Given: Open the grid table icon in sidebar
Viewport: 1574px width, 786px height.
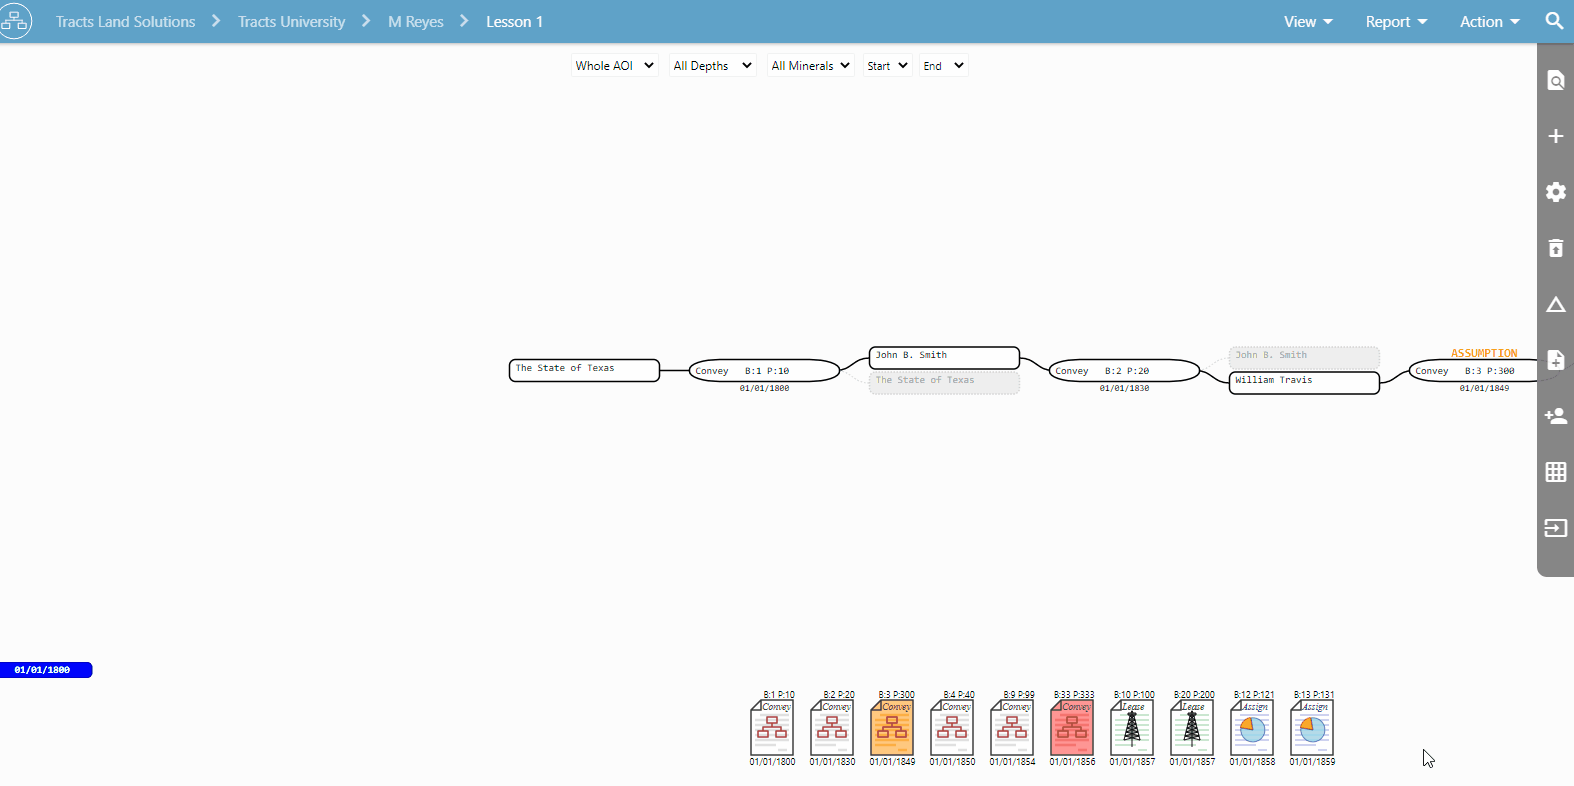Looking at the screenshot, I should click(x=1555, y=472).
